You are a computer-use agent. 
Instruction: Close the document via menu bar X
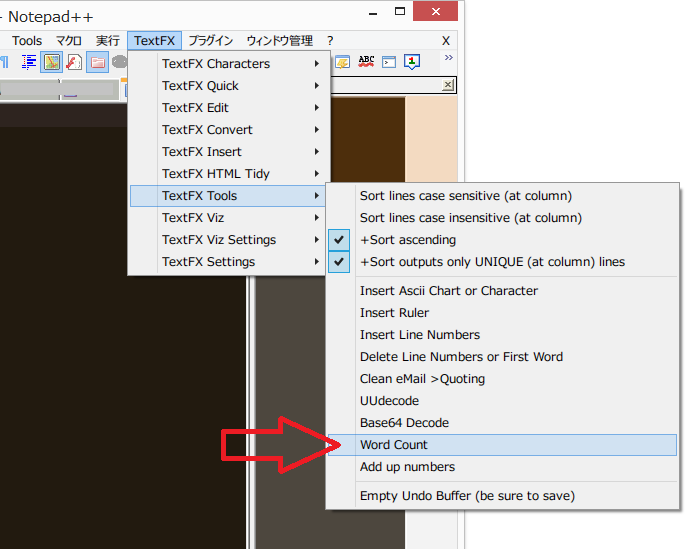[446, 41]
